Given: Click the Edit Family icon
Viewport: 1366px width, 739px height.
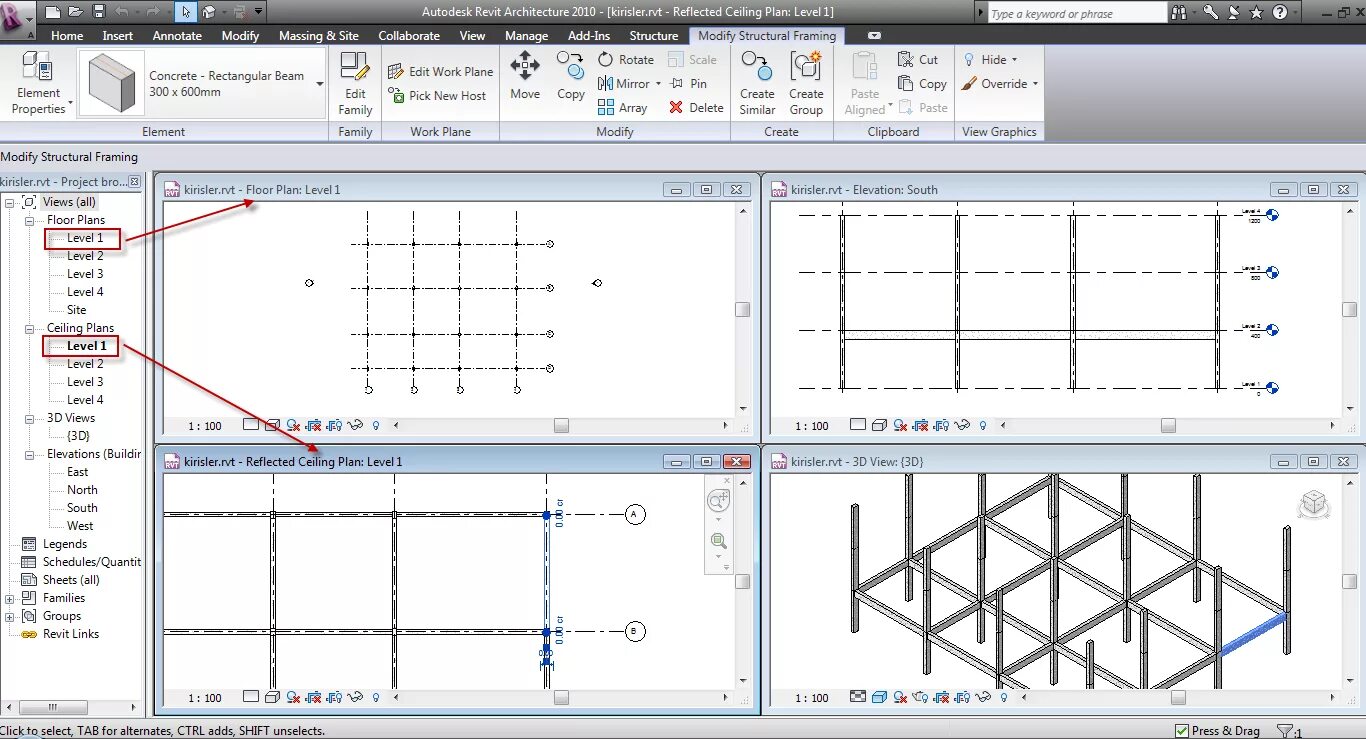Looking at the screenshot, I should (354, 68).
